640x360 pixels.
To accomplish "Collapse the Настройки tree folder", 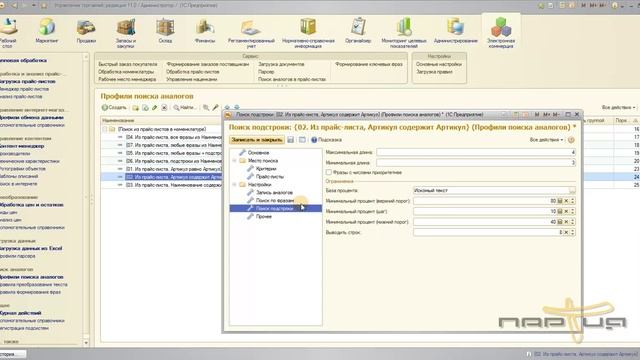I will pos(235,184).
